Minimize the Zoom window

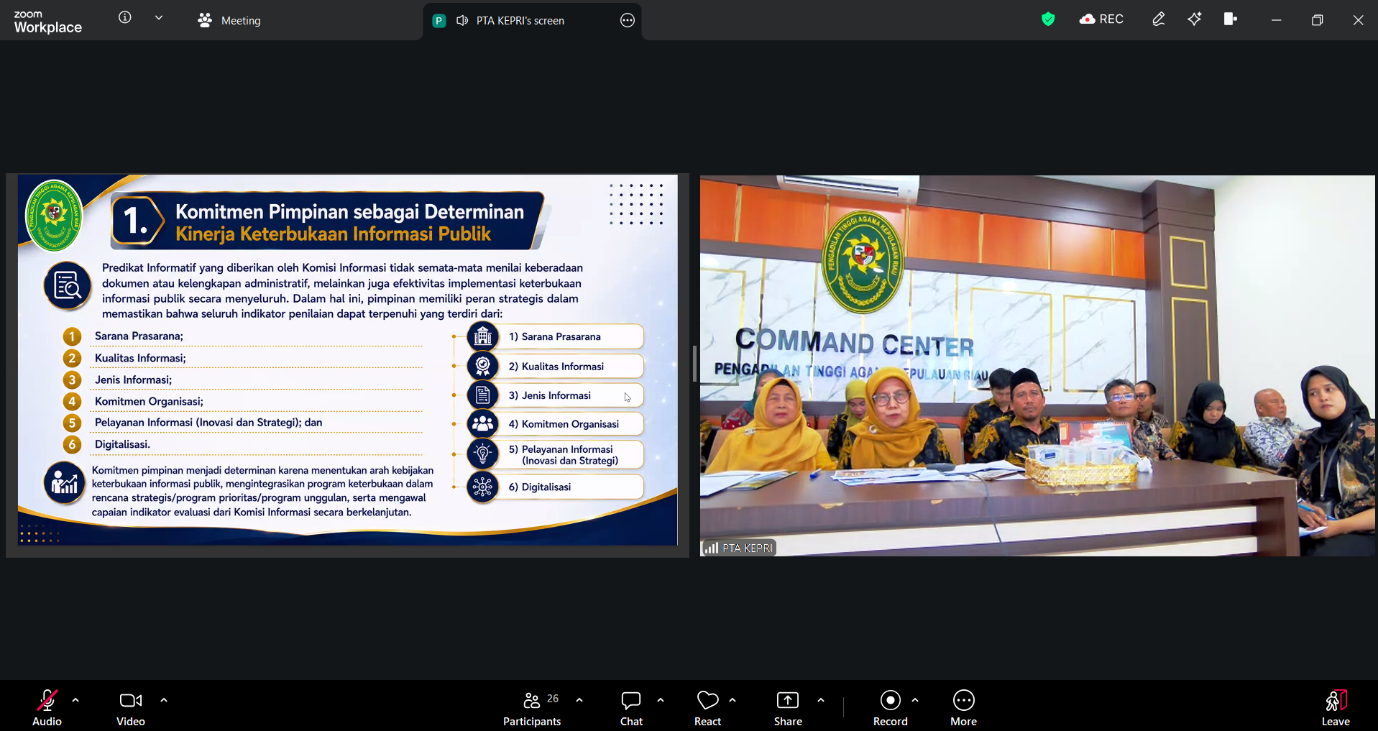[1276, 20]
